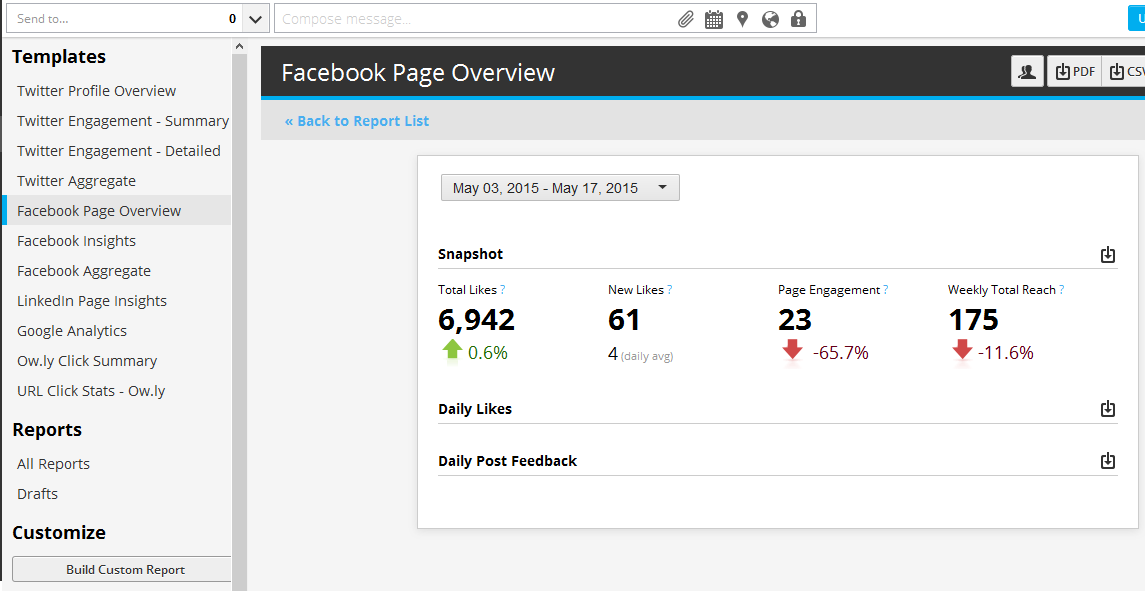Click the globe targeting icon

pos(770,19)
